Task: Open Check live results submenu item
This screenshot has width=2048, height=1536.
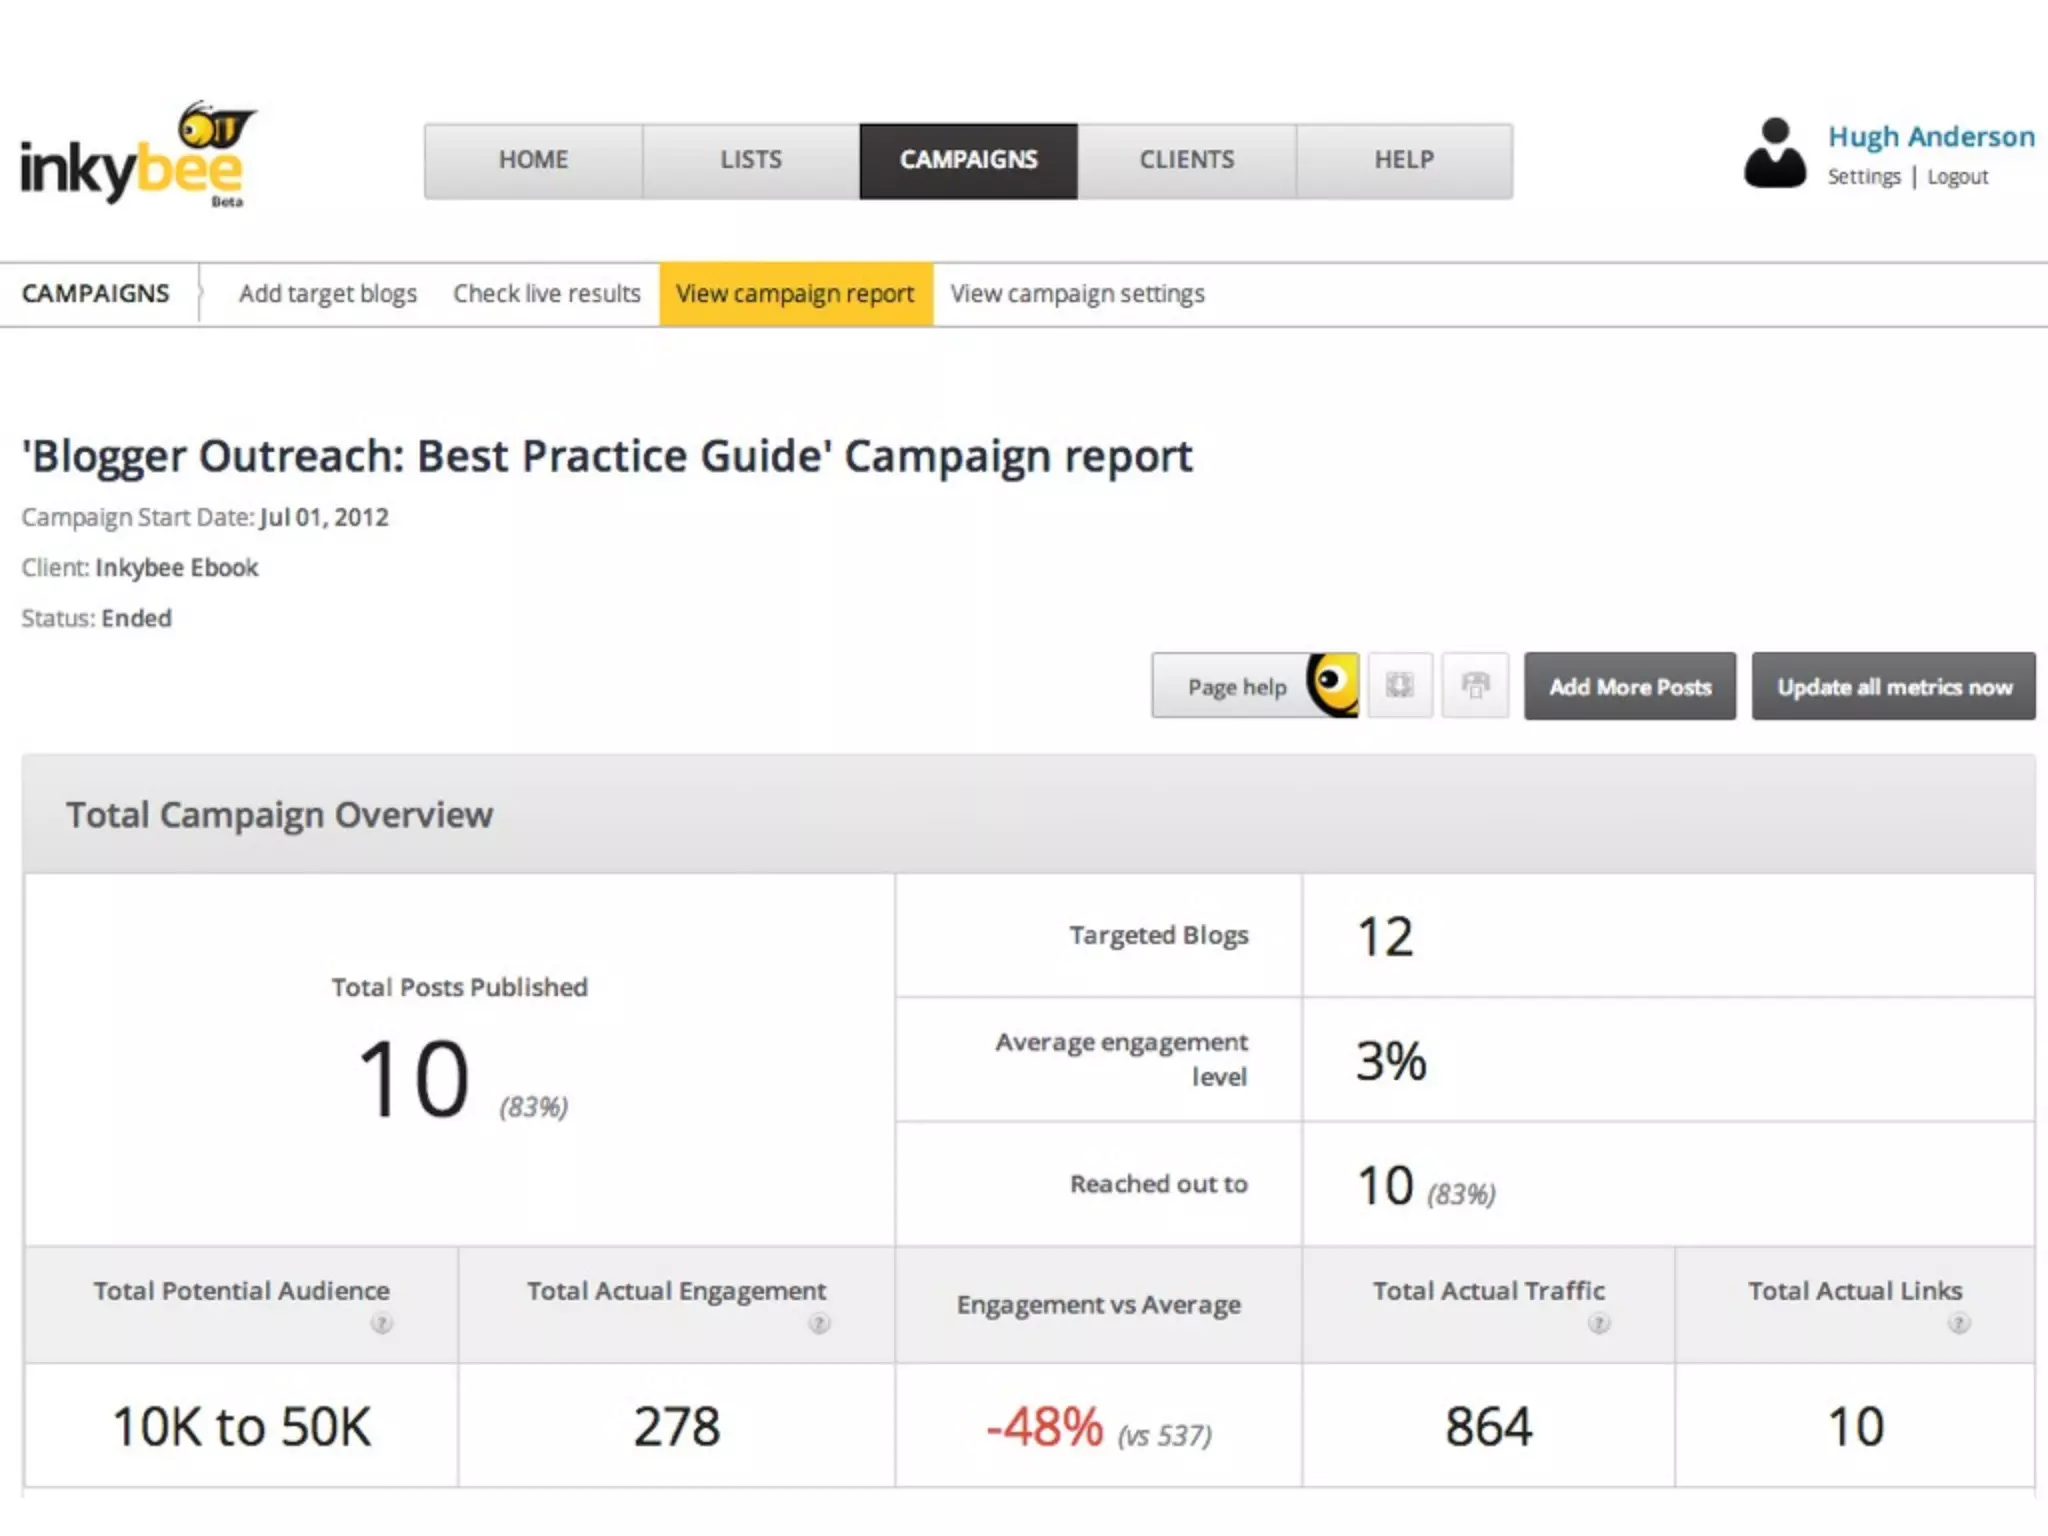Action: [546, 294]
